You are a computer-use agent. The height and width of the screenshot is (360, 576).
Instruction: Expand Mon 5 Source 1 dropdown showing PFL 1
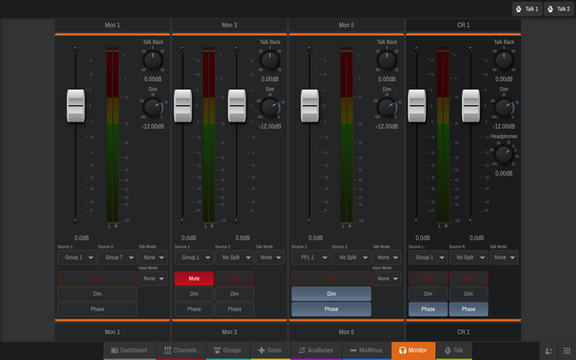[x=311, y=258]
